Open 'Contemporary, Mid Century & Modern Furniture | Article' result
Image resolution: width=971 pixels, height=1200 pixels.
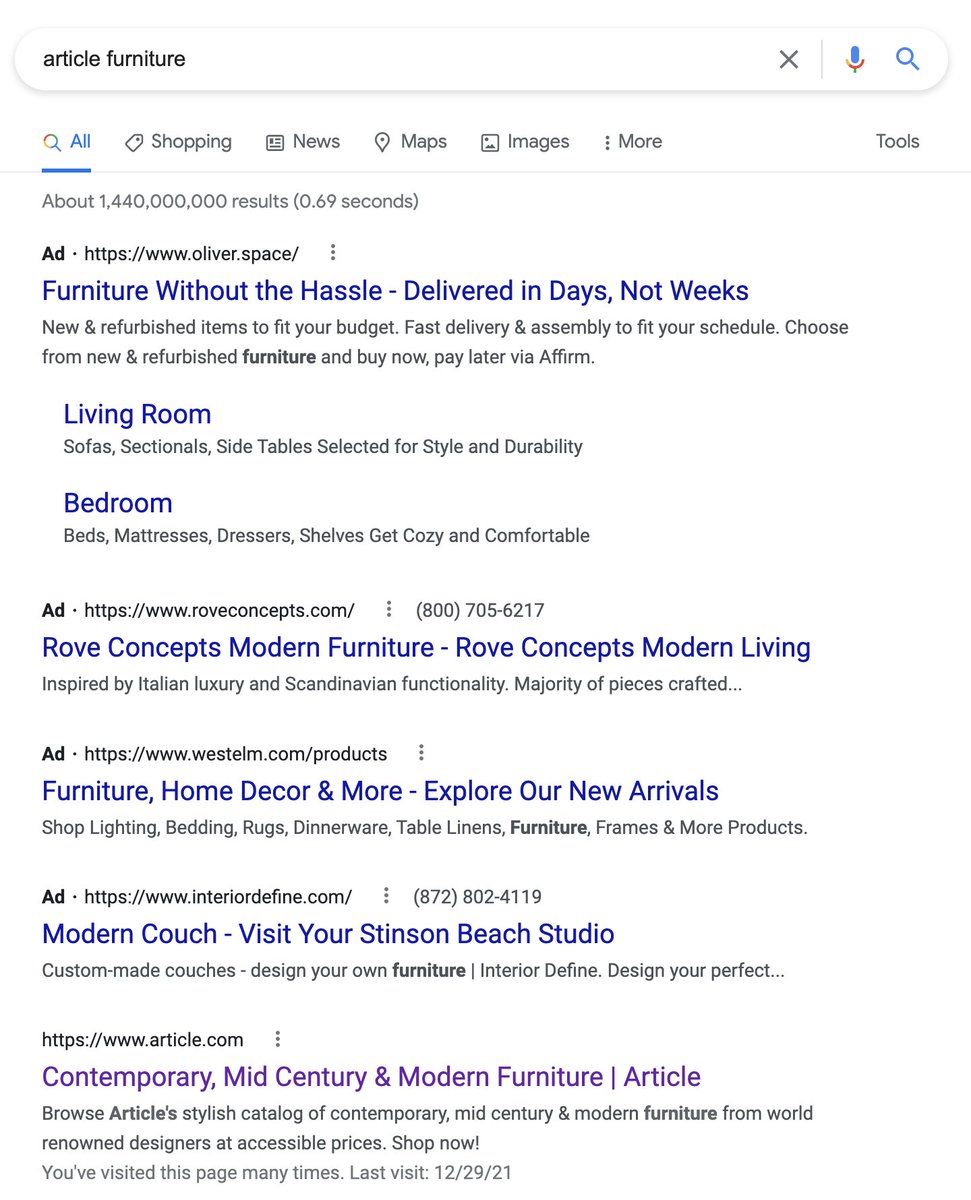[371, 1077]
